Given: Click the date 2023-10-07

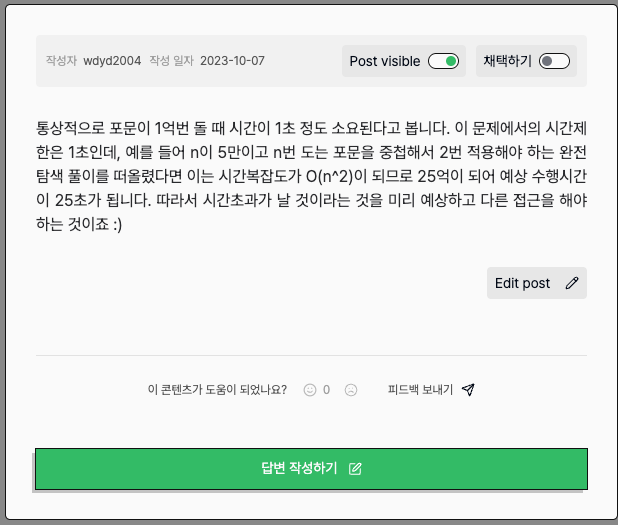Looking at the screenshot, I should pos(232,61).
